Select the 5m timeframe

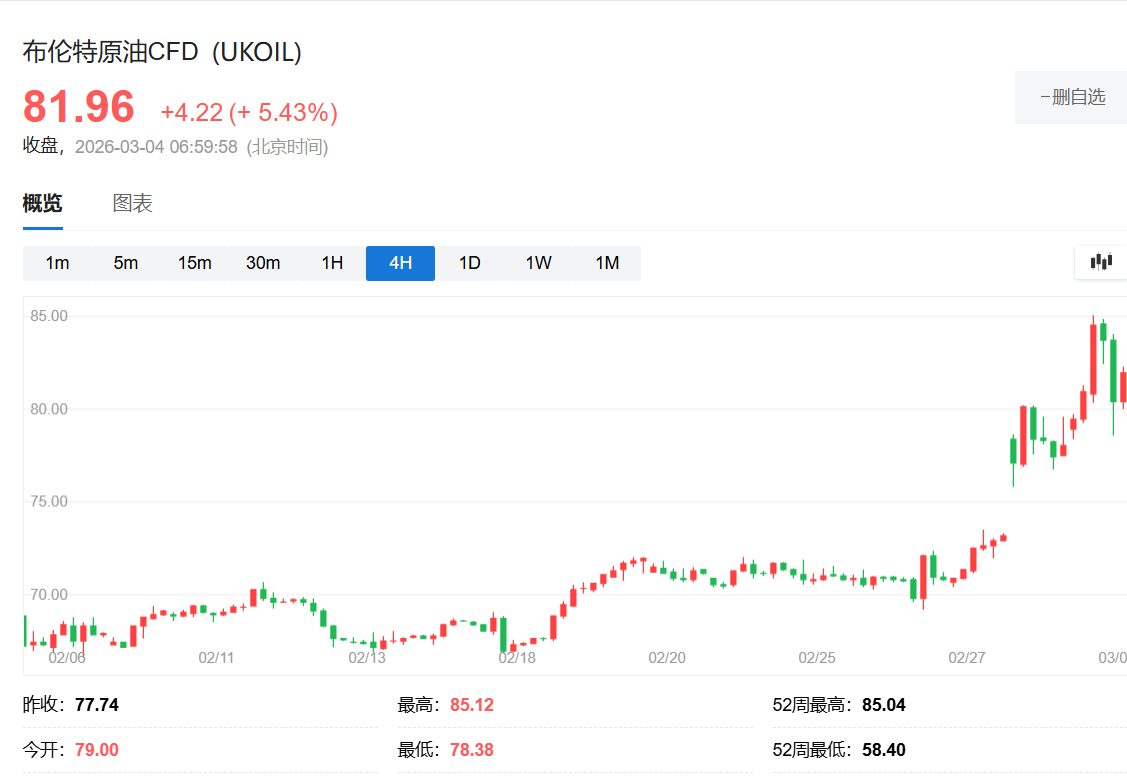[126, 263]
